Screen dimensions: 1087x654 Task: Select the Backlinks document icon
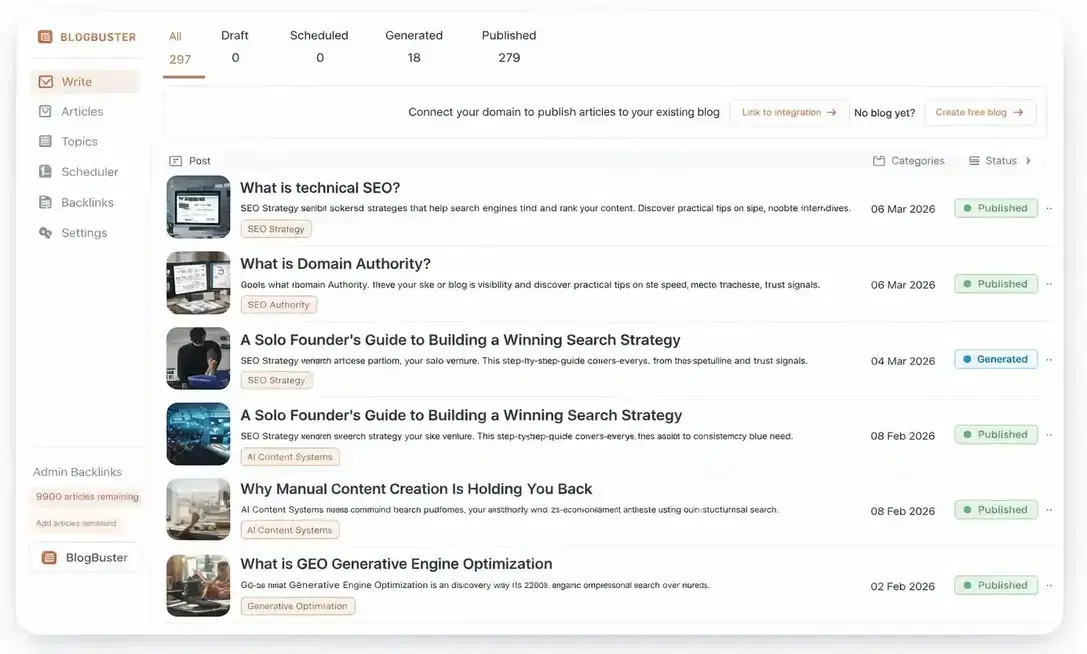pyautogui.click(x=45, y=202)
